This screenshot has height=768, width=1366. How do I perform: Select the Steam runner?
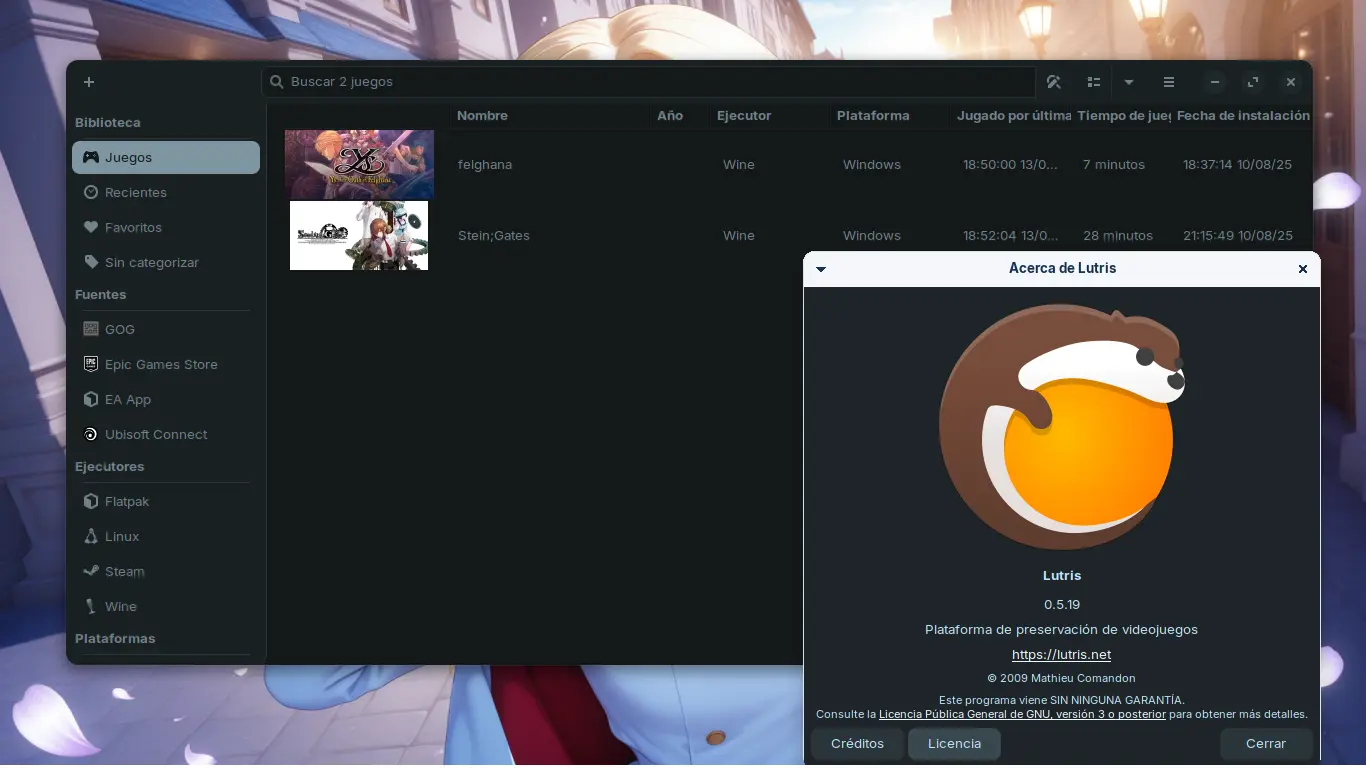point(124,571)
